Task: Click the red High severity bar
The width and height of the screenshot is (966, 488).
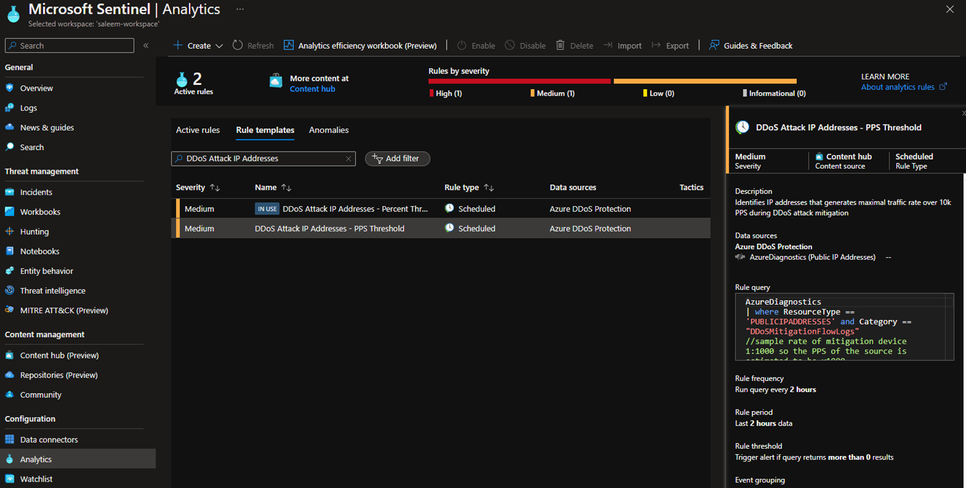Action: pyautogui.click(x=519, y=81)
